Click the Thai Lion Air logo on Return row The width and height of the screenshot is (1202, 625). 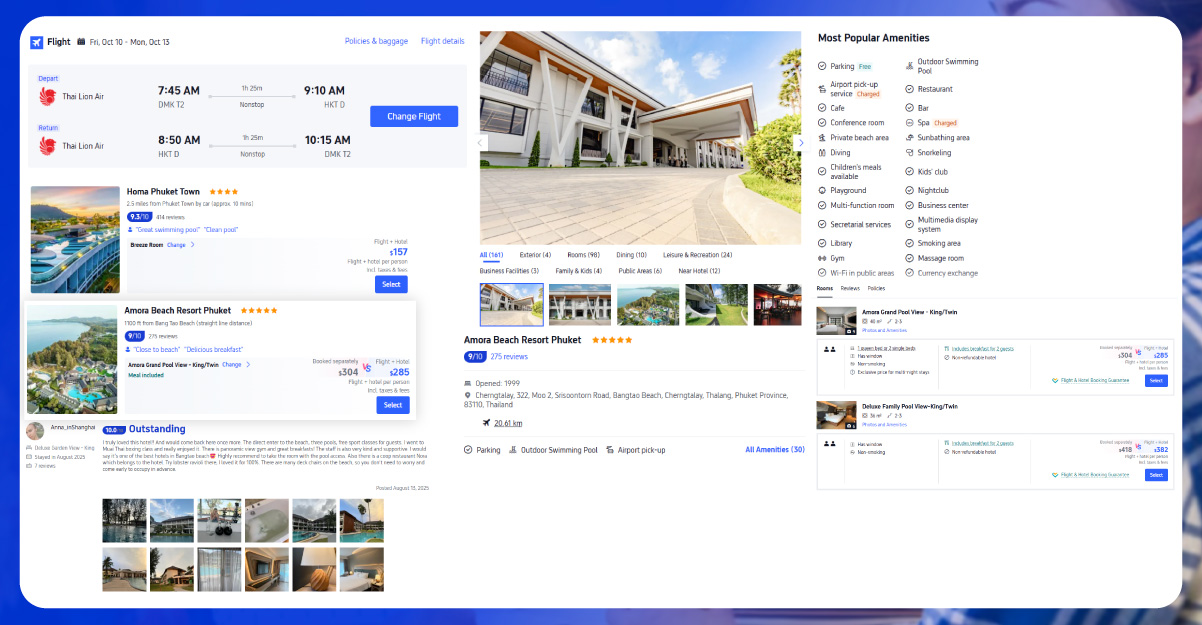tap(46, 145)
